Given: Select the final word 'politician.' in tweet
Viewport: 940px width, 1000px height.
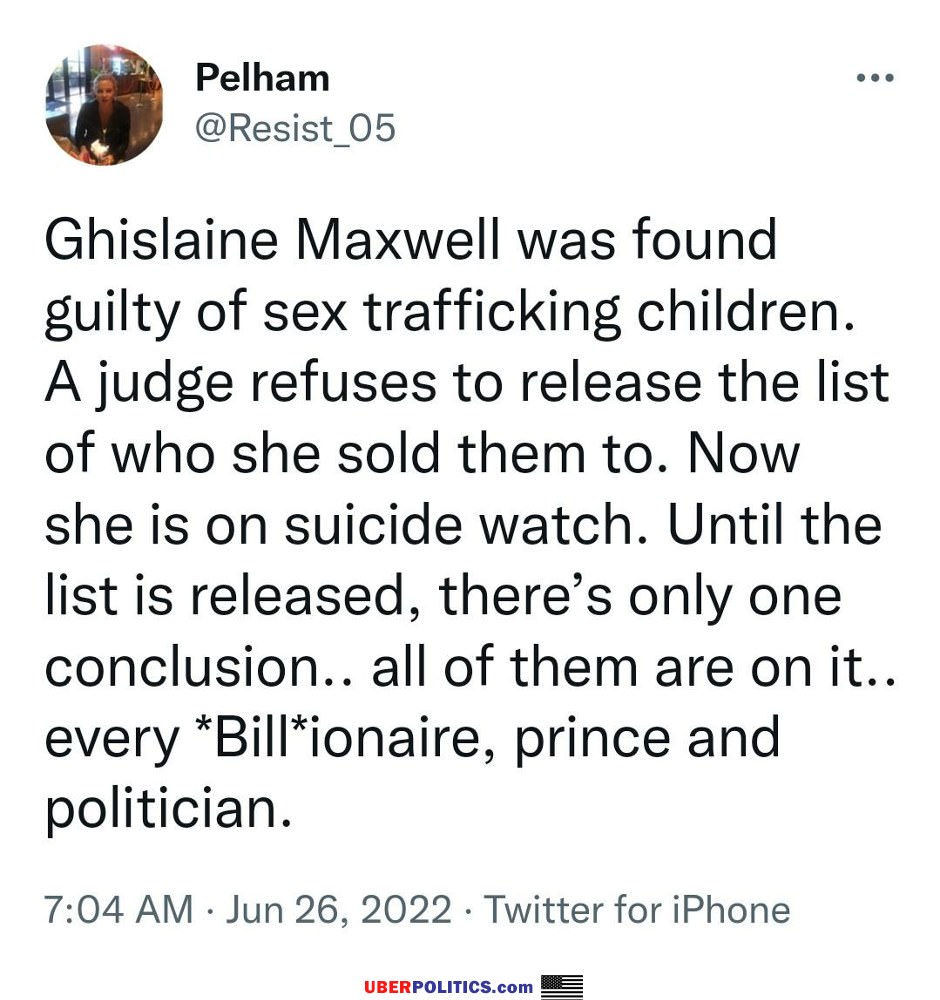Looking at the screenshot, I should point(169,810).
